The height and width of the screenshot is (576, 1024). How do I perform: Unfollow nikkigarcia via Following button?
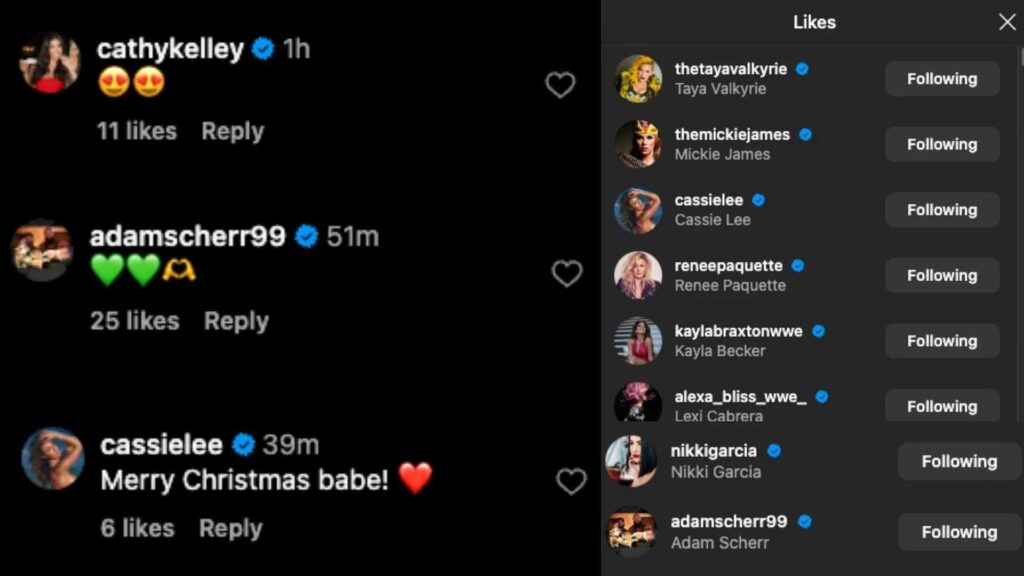(x=959, y=462)
